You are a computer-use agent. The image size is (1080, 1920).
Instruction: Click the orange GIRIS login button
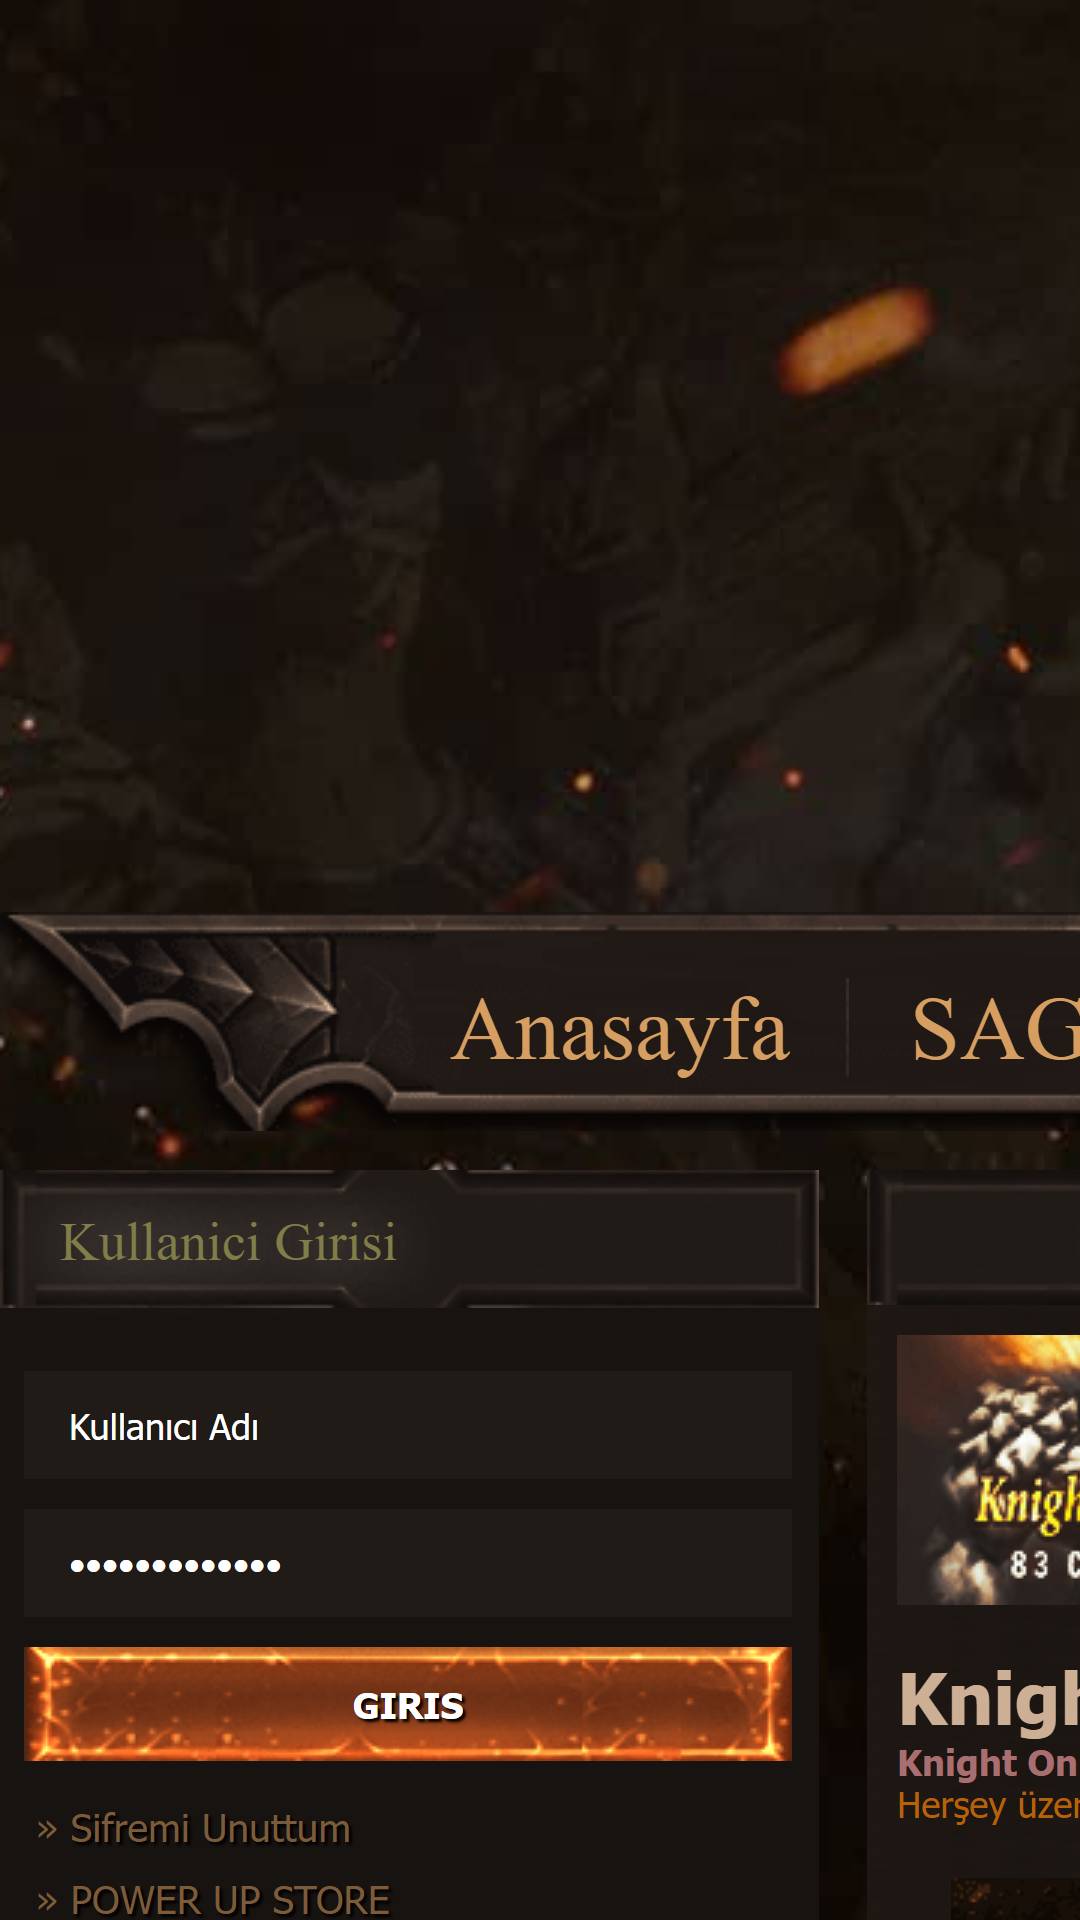pyautogui.click(x=408, y=1704)
